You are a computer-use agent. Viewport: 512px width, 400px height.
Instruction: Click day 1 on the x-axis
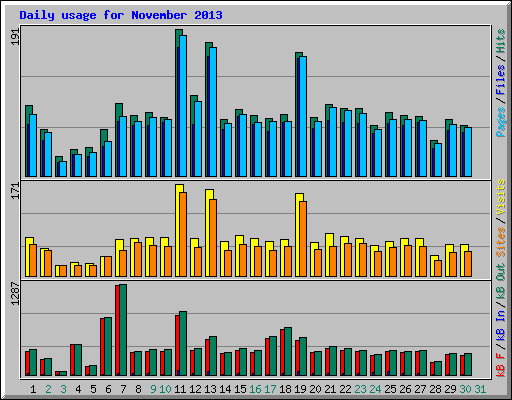tap(33, 389)
